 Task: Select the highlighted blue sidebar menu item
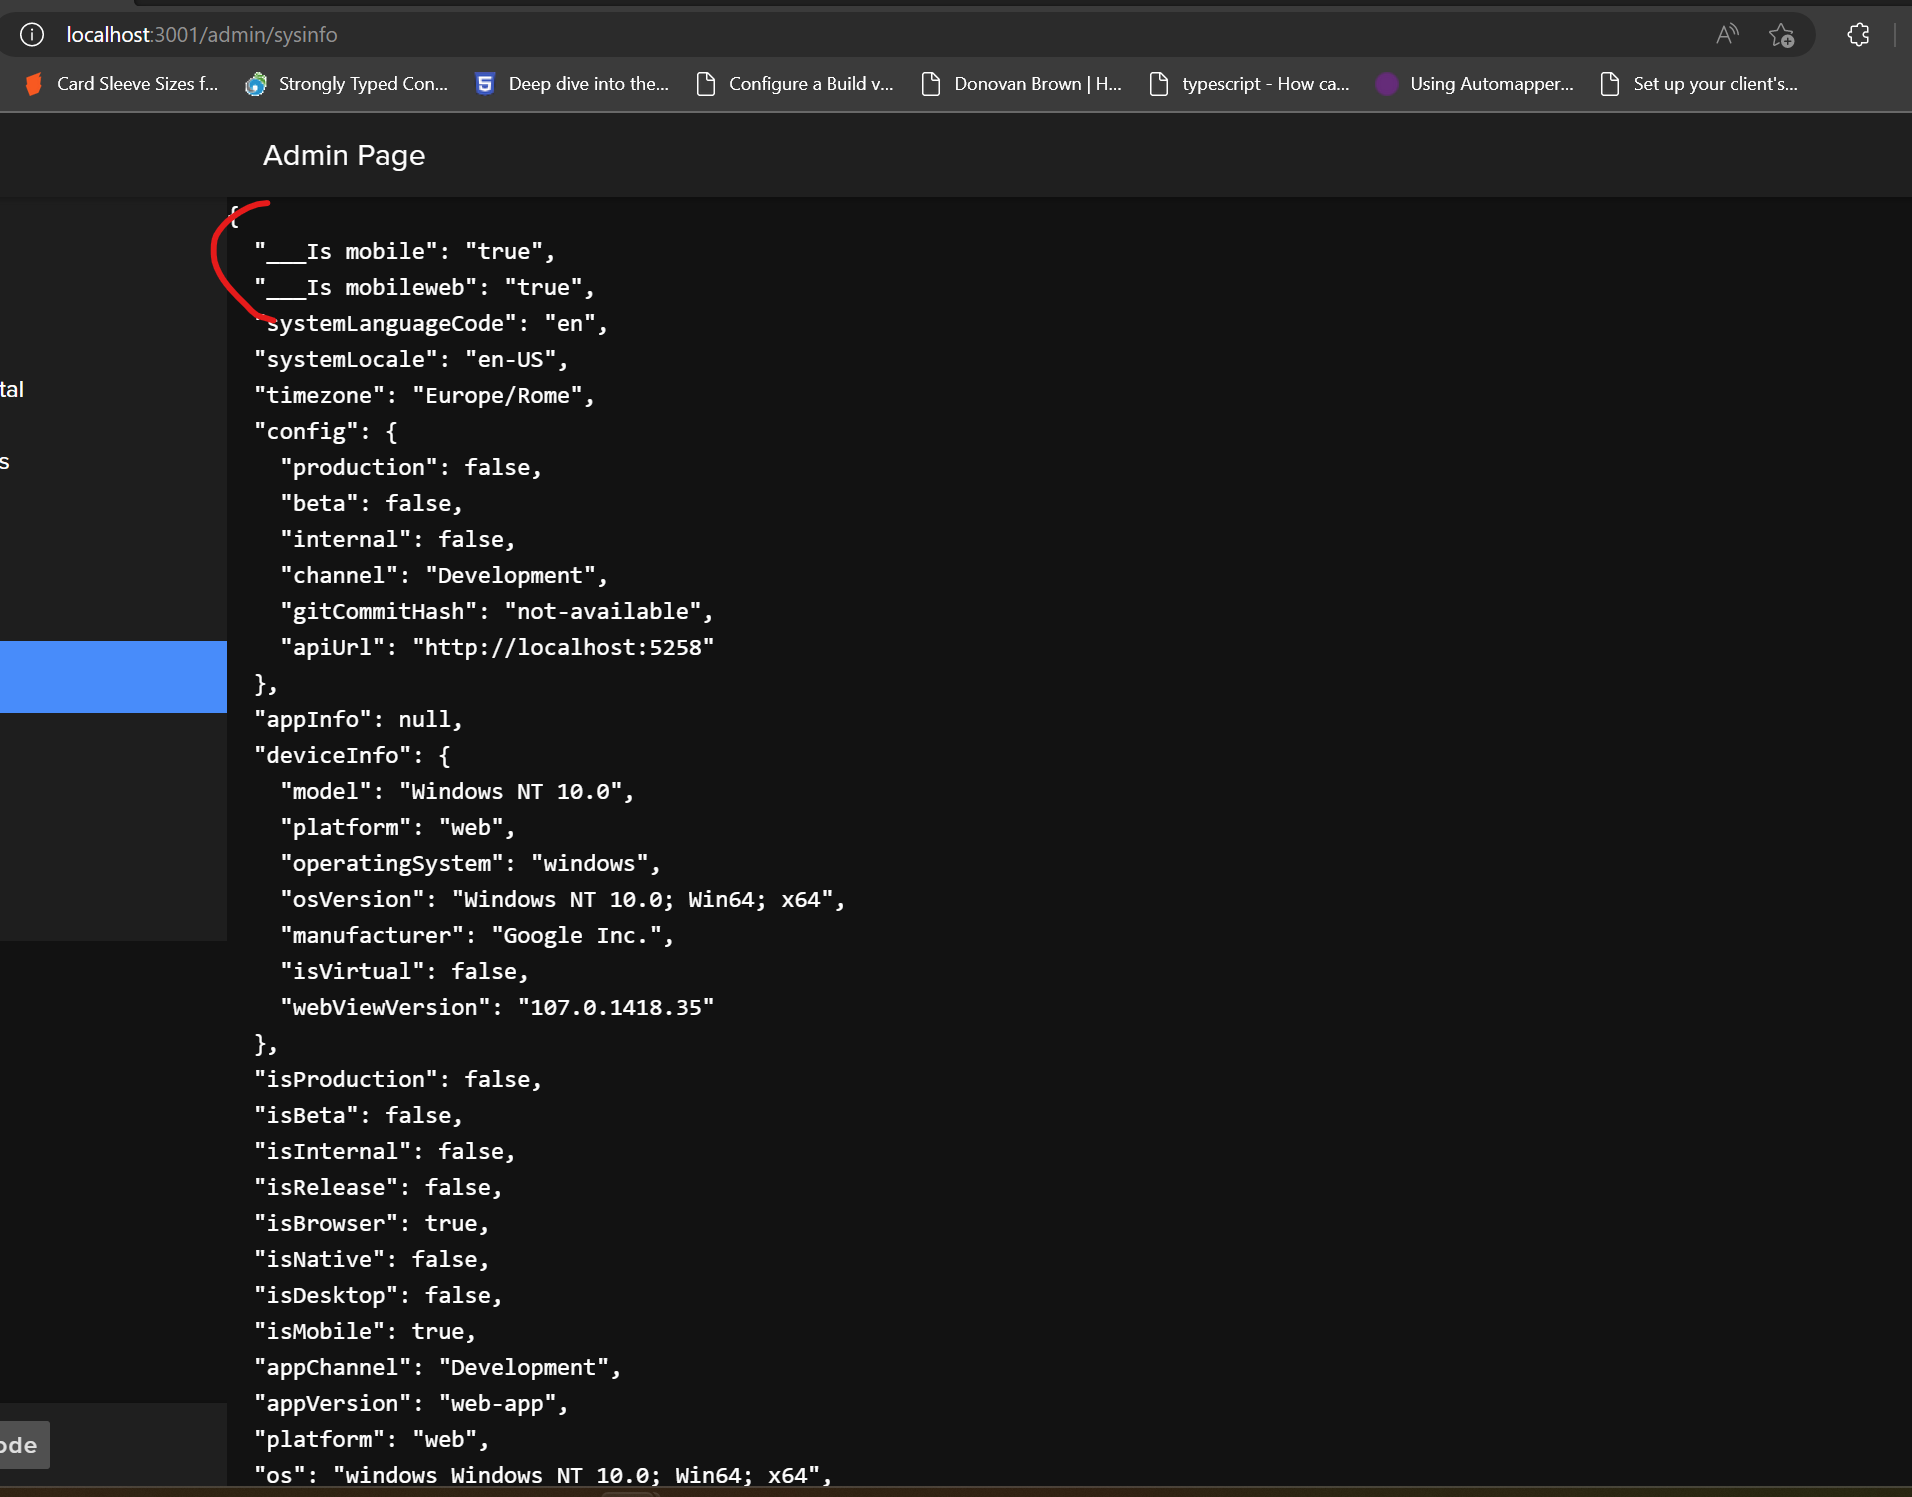click(x=113, y=677)
